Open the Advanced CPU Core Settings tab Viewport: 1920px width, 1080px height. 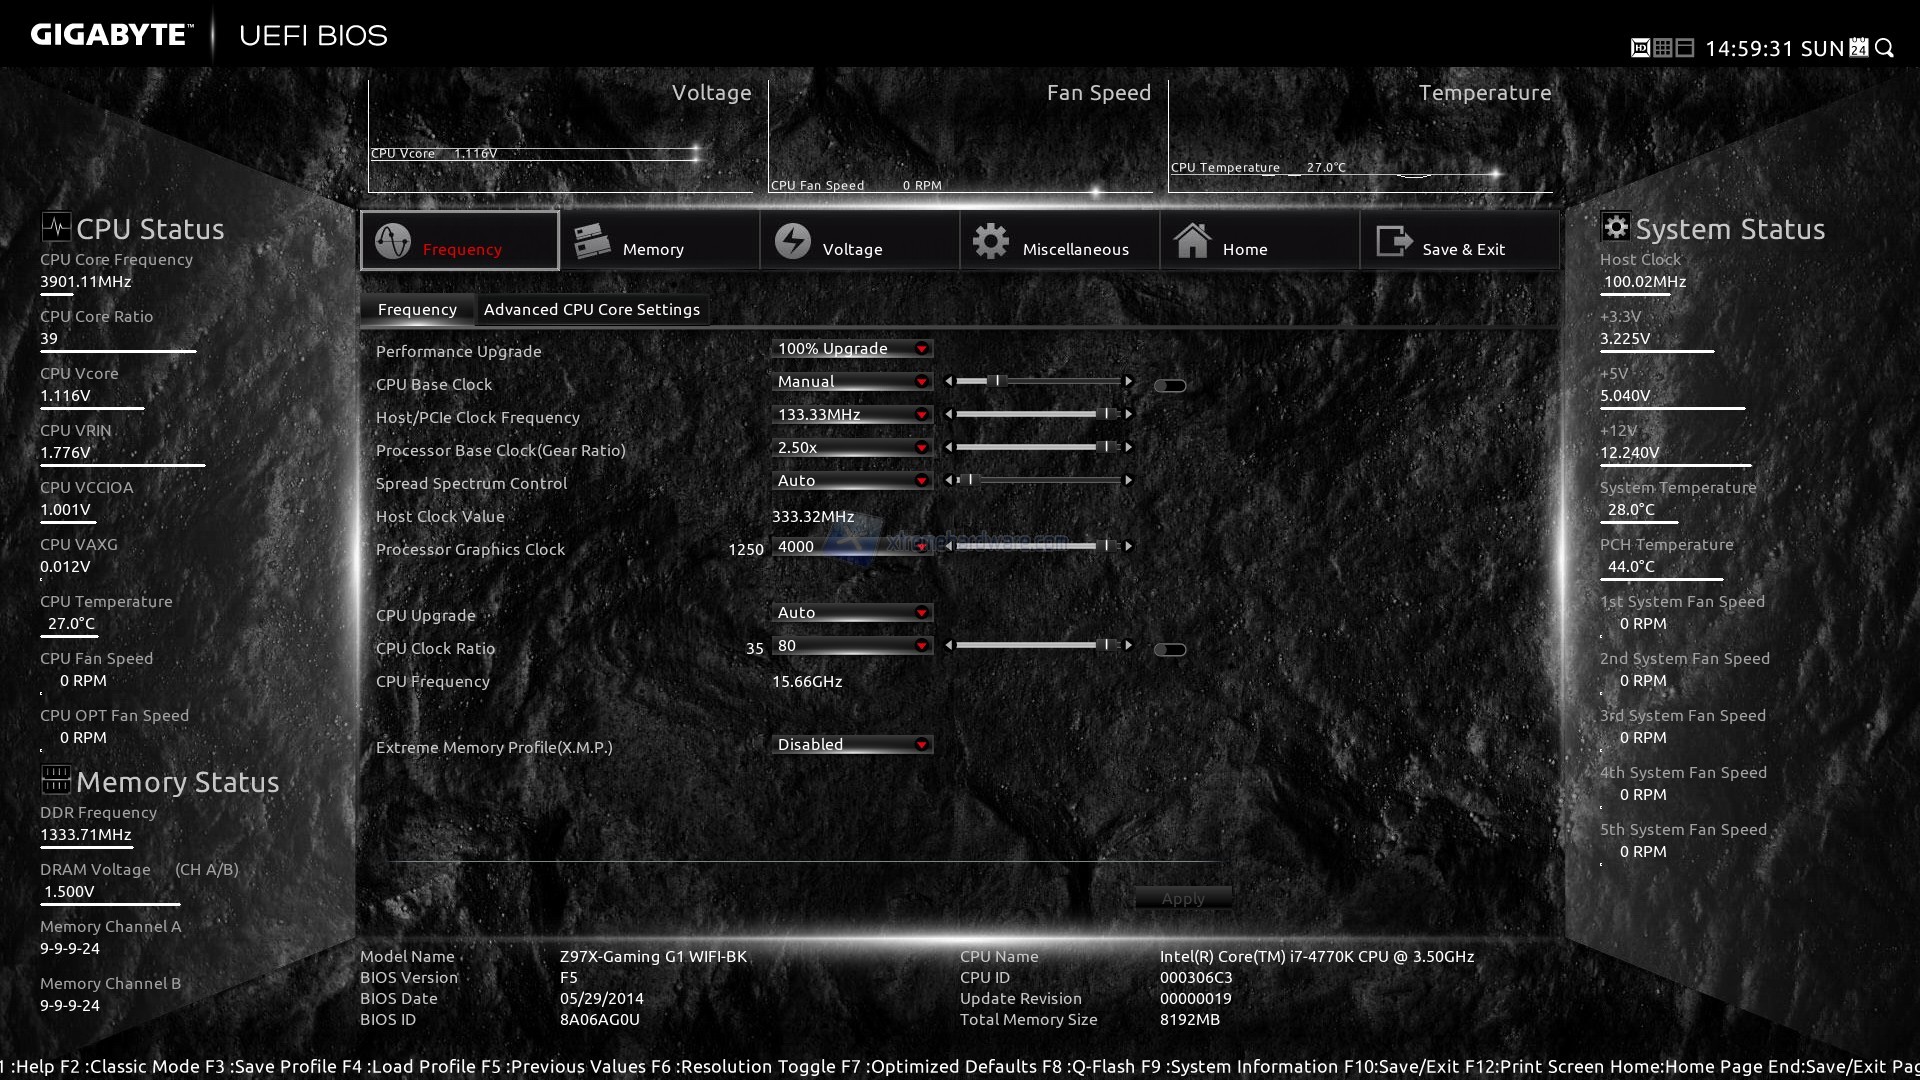(x=592, y=310)
